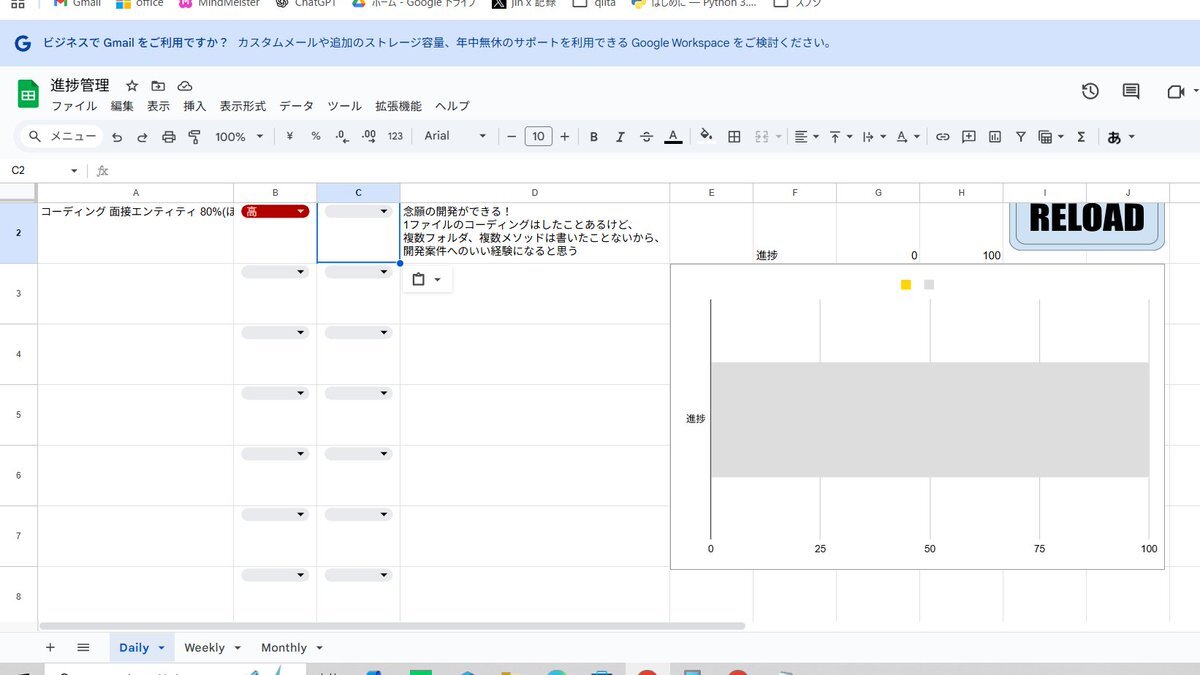Image resolution: width=1200 pixels, height=675 pixels.
Task: Click the insert chart icon
Action: [994, 137]
